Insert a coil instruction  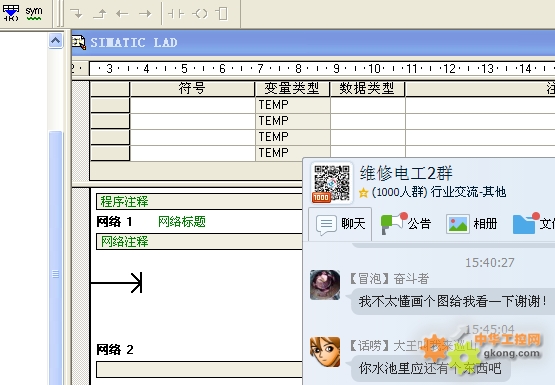click(x=200, y=14)
